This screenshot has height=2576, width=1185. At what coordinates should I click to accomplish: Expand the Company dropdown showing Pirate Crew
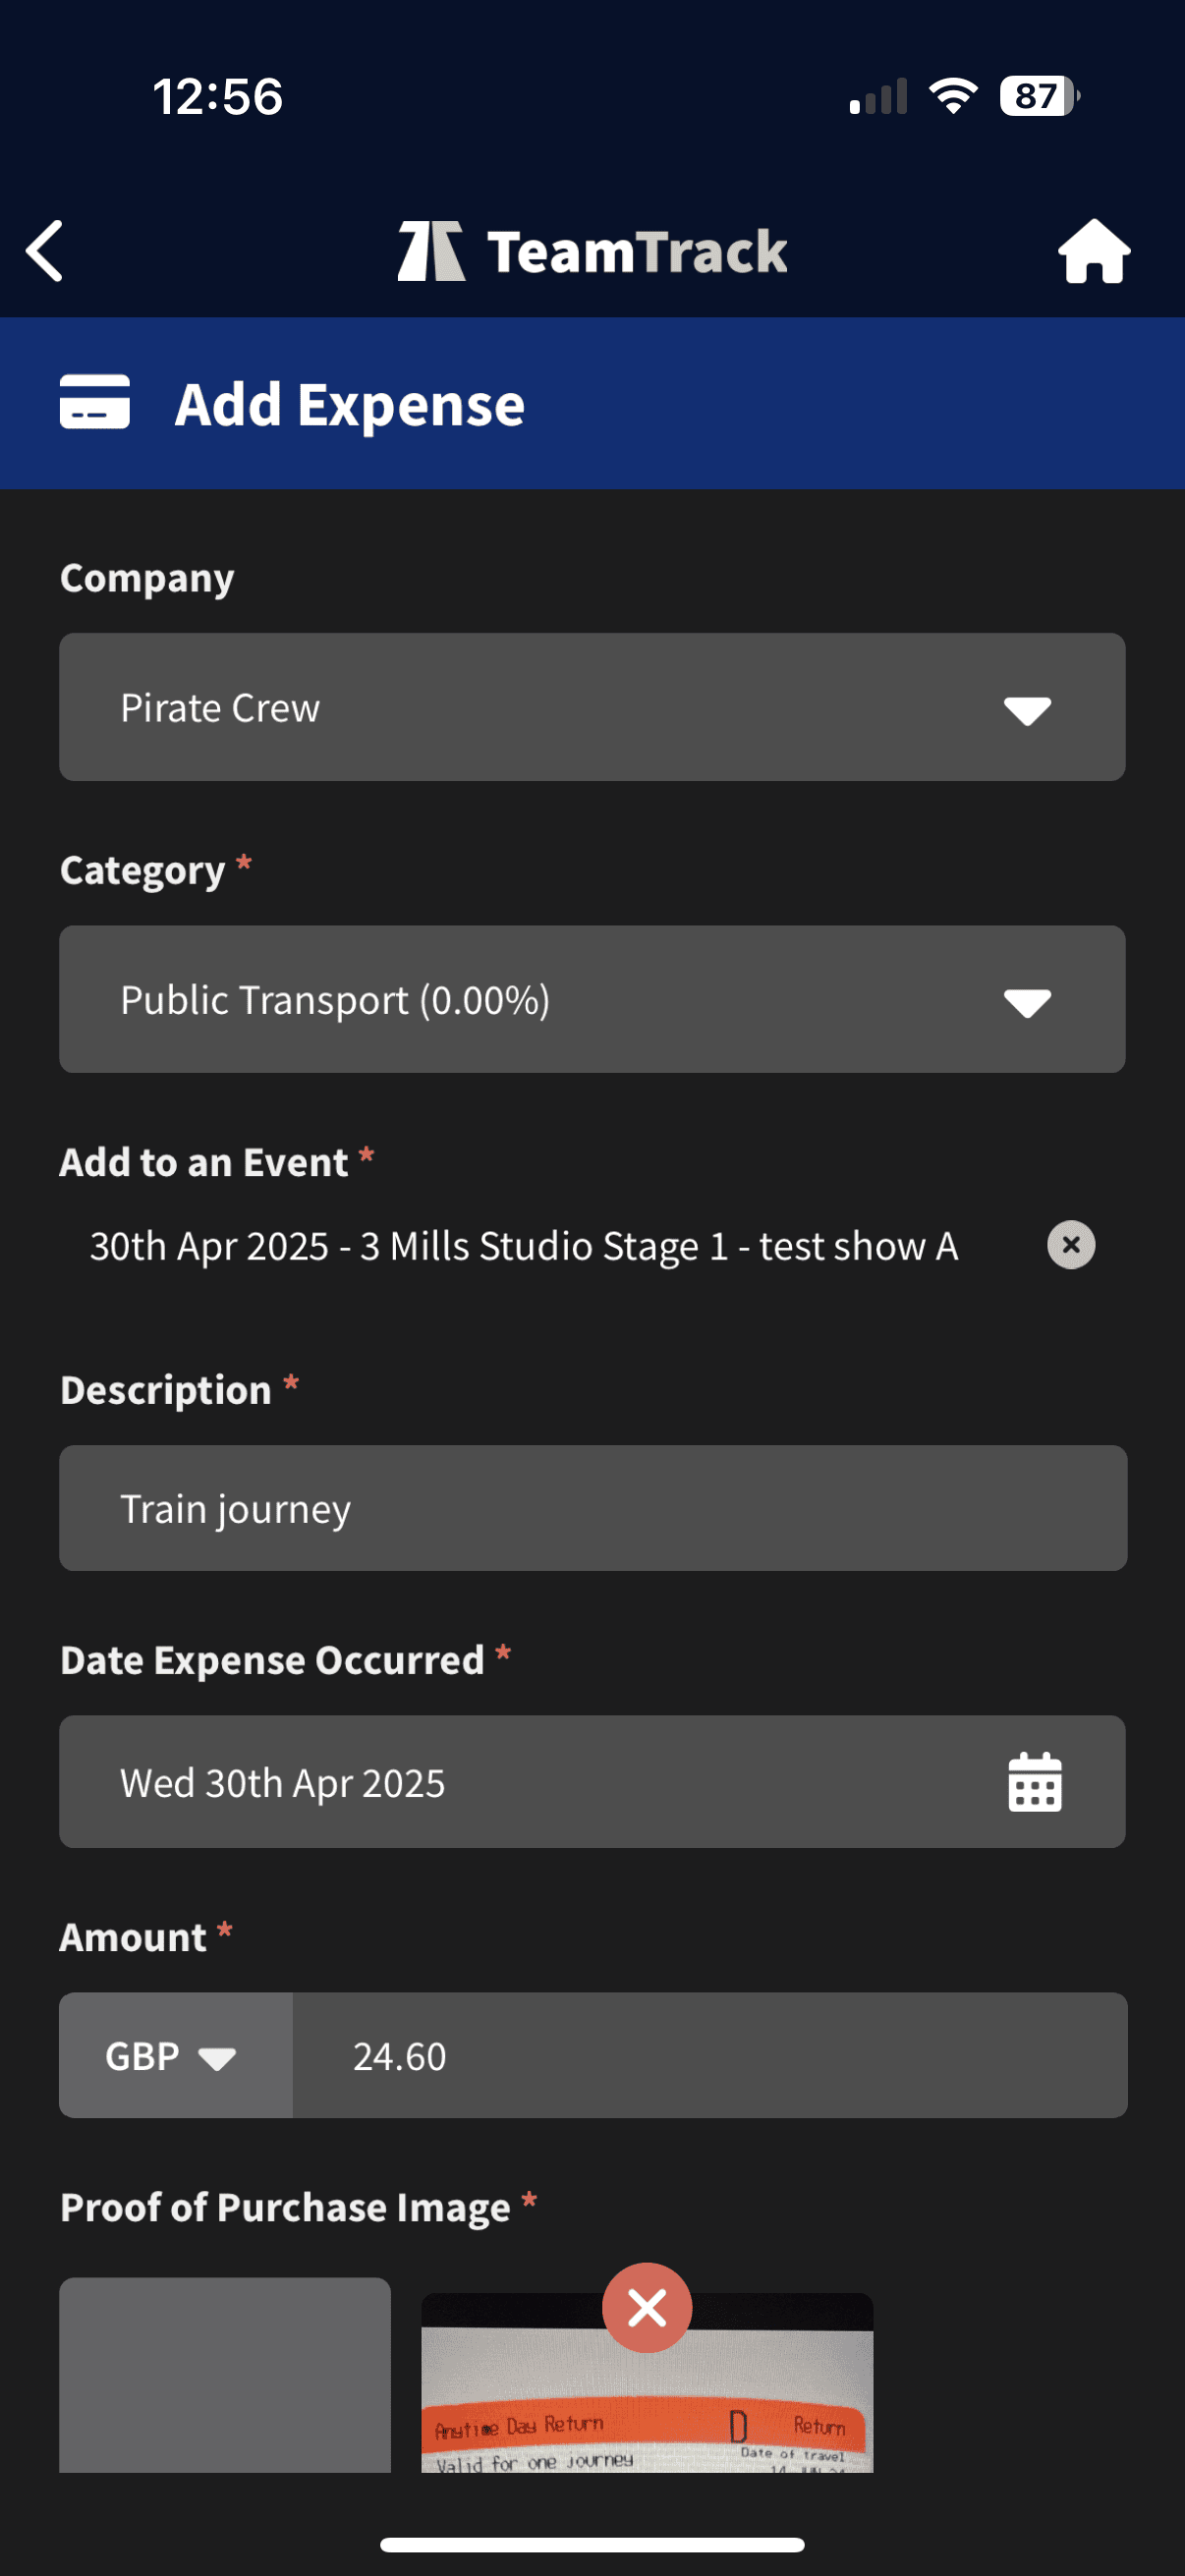click(592, 707)
